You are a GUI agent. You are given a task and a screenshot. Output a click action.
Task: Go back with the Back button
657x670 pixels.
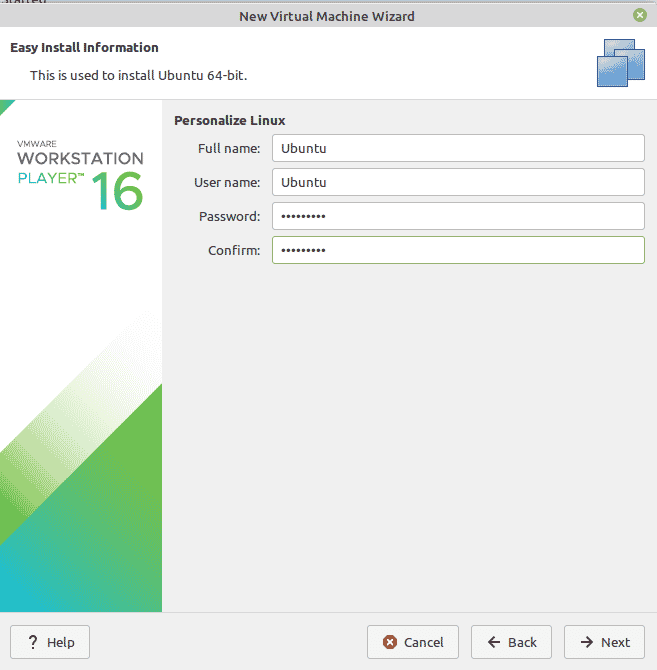(511, 642)
